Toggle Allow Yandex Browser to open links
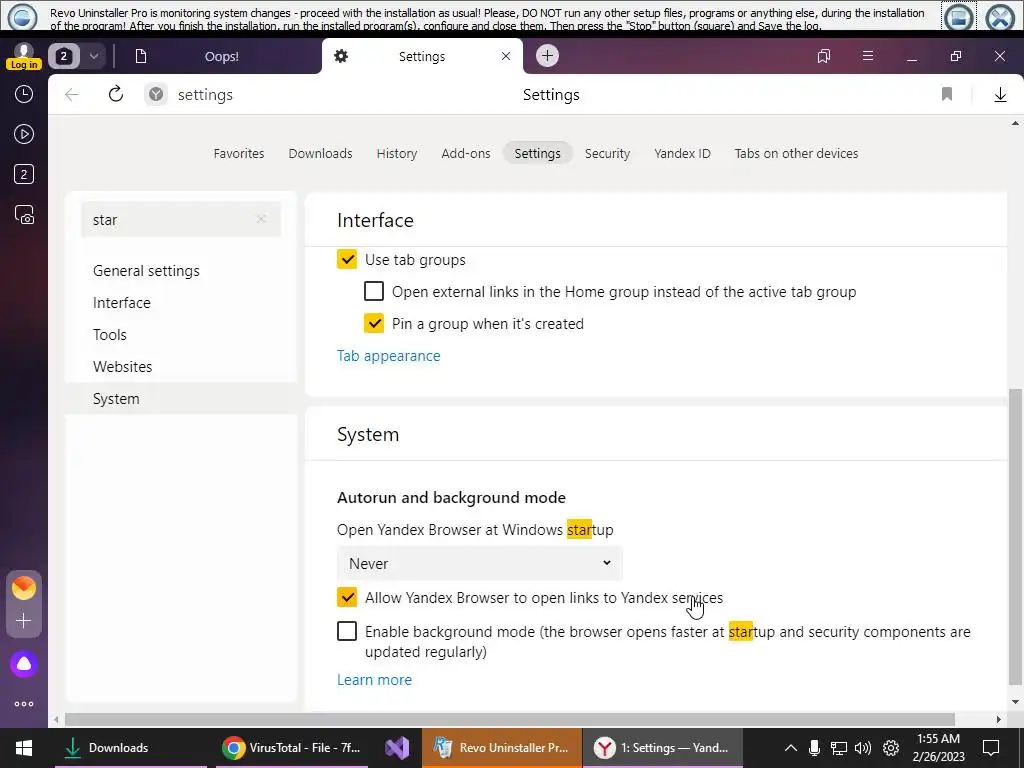 click(347, 598)
